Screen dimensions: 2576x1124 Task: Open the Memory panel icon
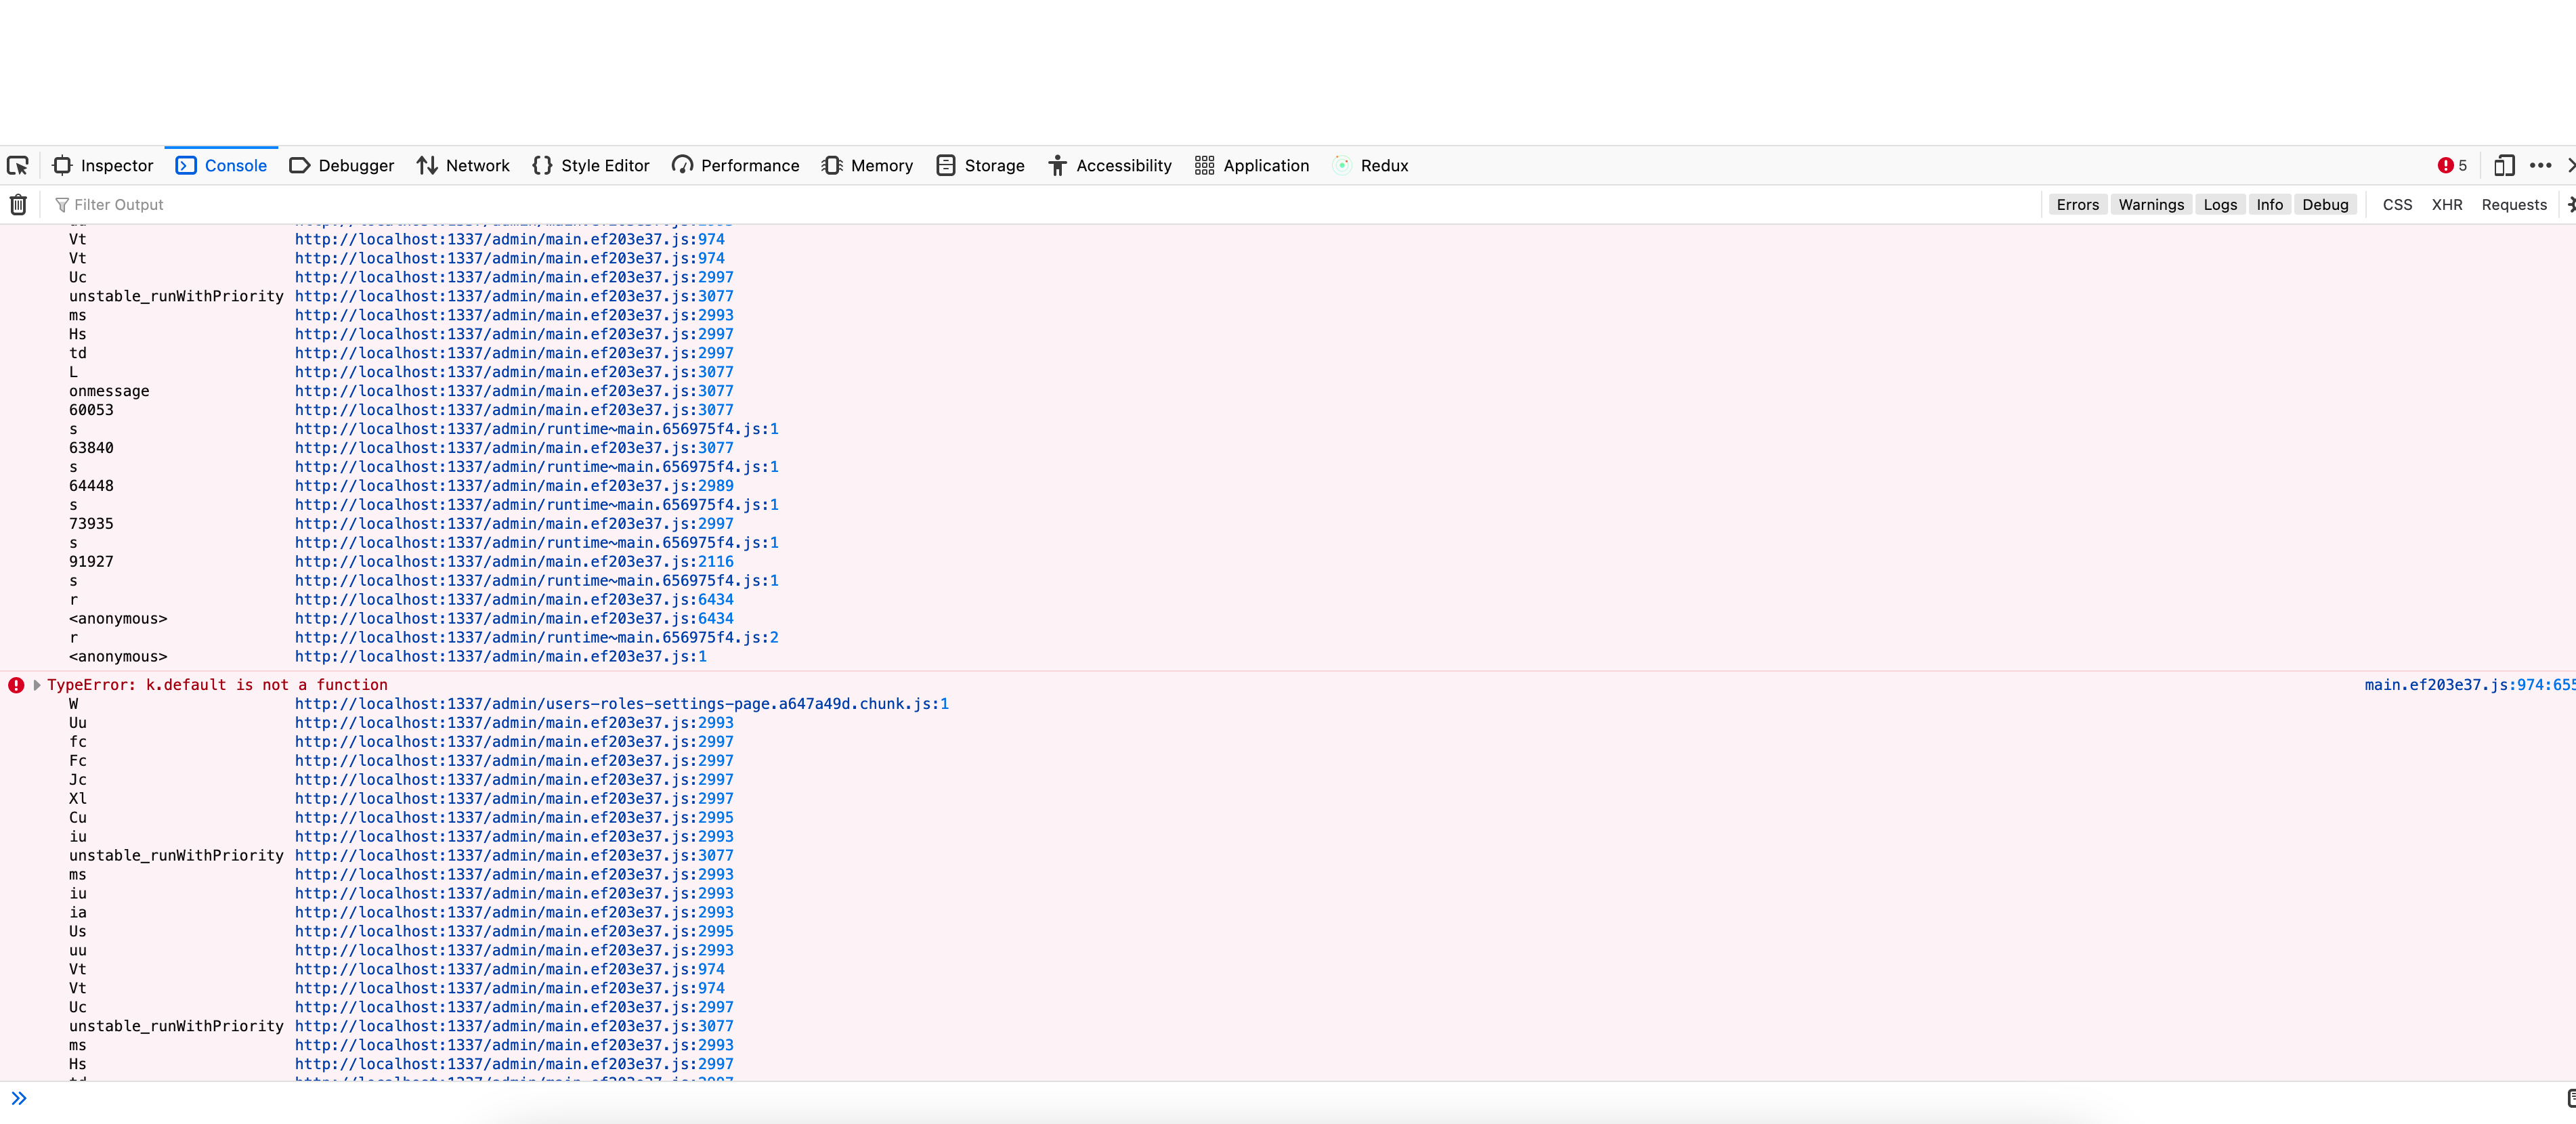[x=833, y=165]
